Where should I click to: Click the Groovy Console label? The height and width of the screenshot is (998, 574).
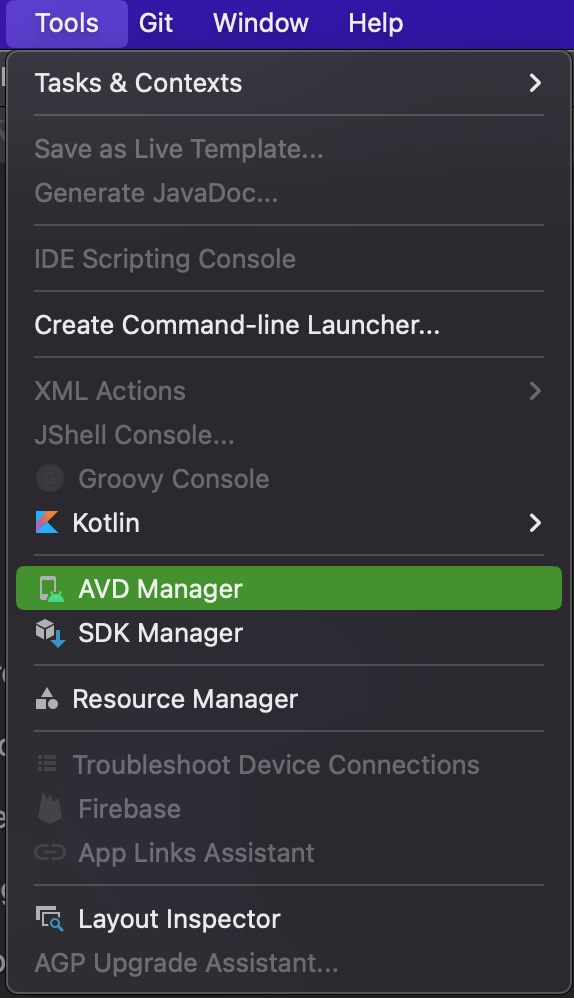click(x=174, y=479)
